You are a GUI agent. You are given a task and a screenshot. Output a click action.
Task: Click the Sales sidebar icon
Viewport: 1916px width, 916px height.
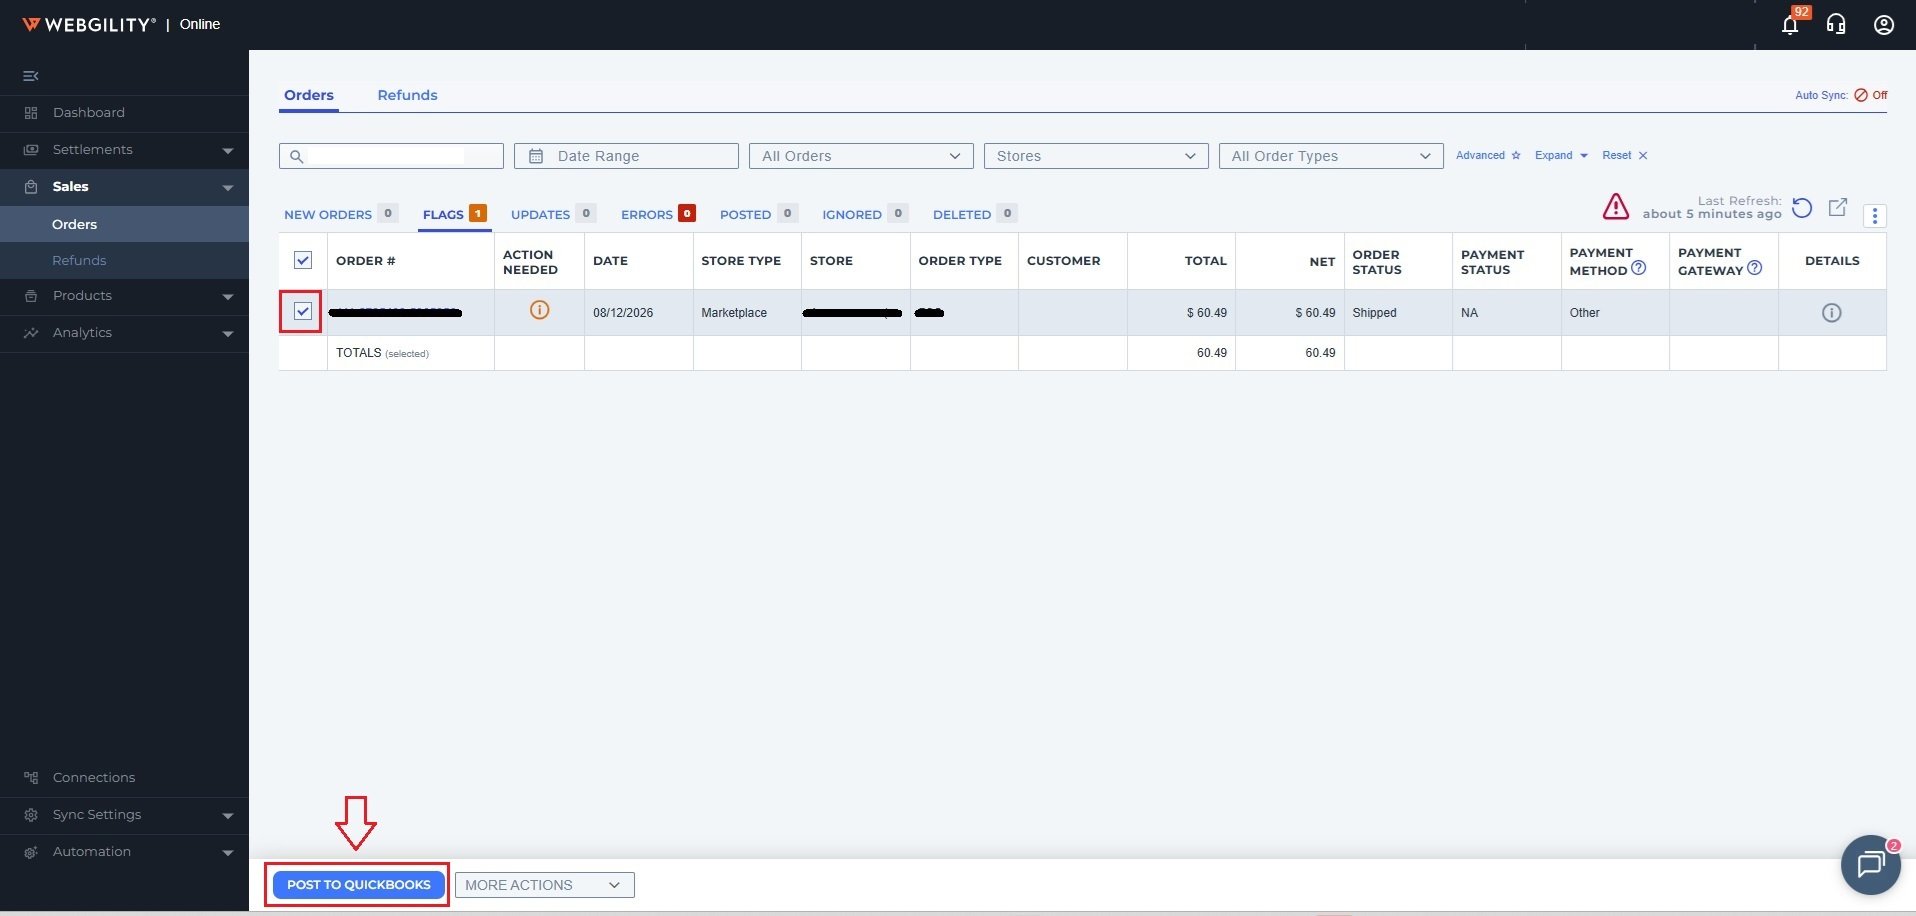click(x=31, y=187)
